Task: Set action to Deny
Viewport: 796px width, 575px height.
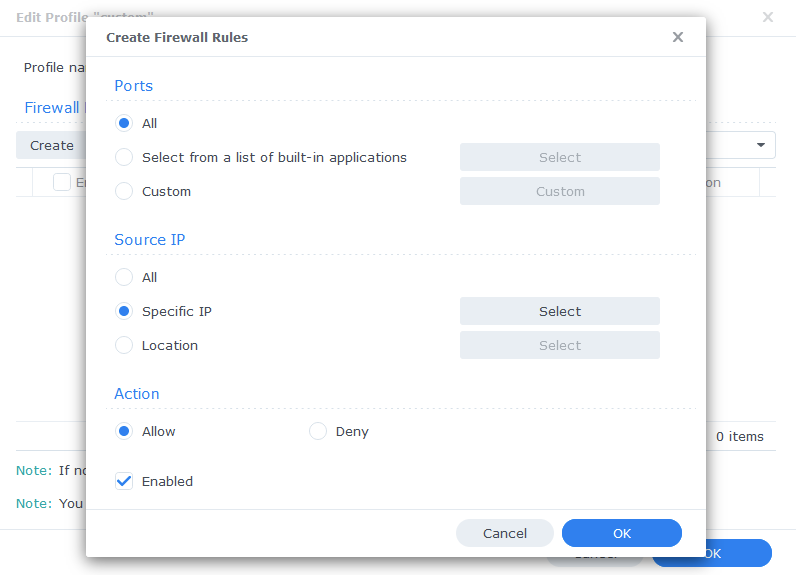Action: [318, 431]
